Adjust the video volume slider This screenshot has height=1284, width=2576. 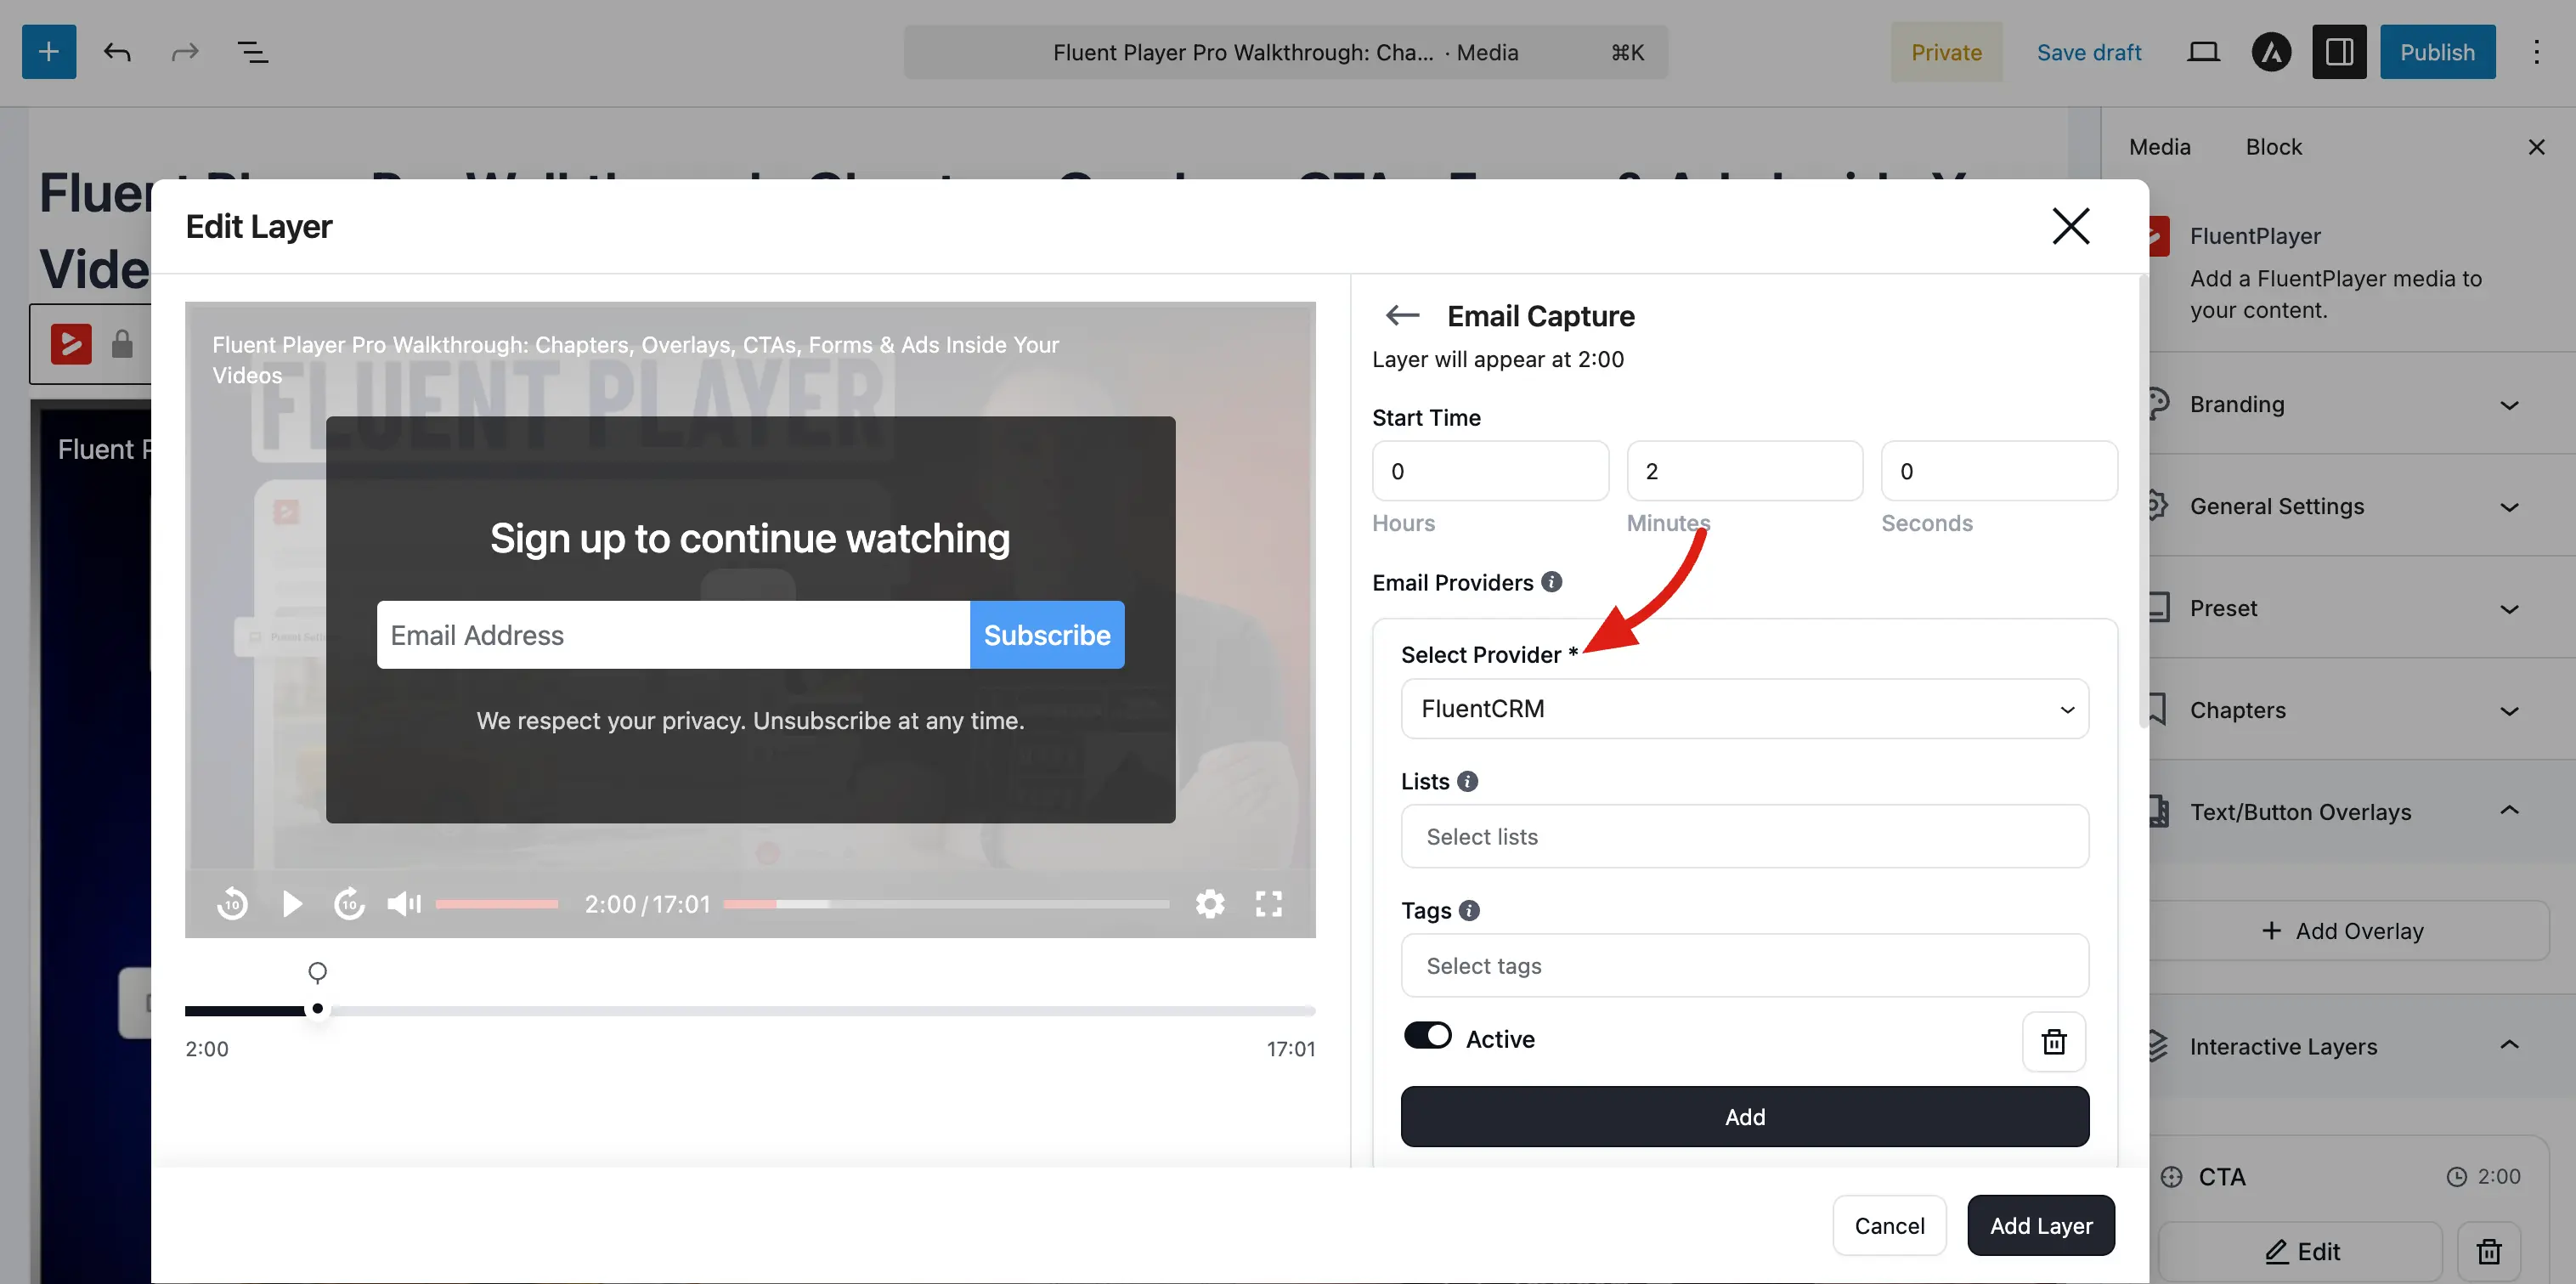(496, 904)
